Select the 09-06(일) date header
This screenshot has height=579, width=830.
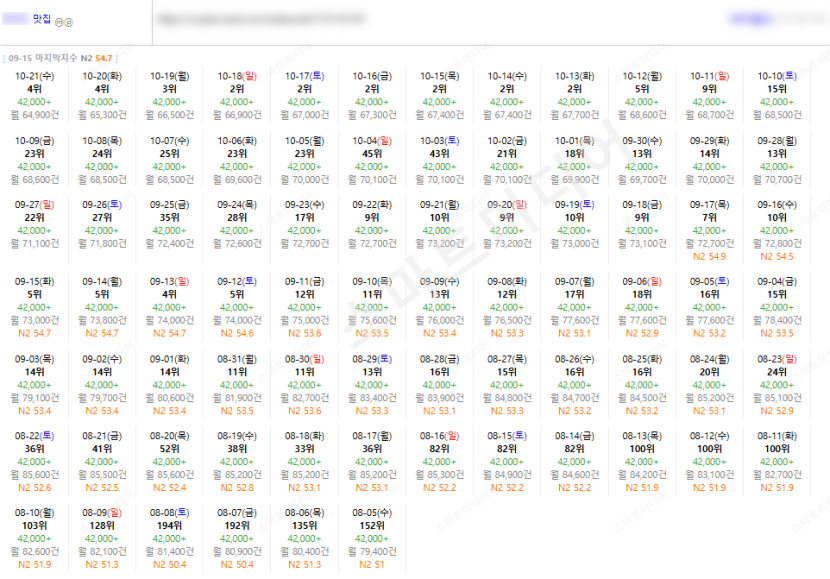[642, 282]
